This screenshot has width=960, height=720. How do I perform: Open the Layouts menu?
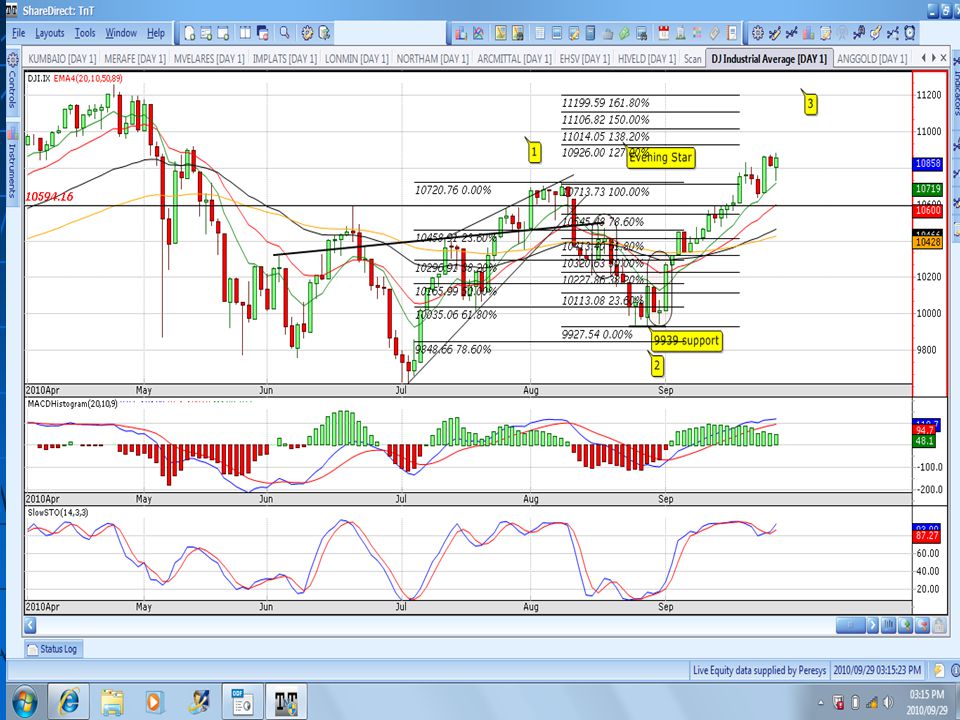click(50, 33)
